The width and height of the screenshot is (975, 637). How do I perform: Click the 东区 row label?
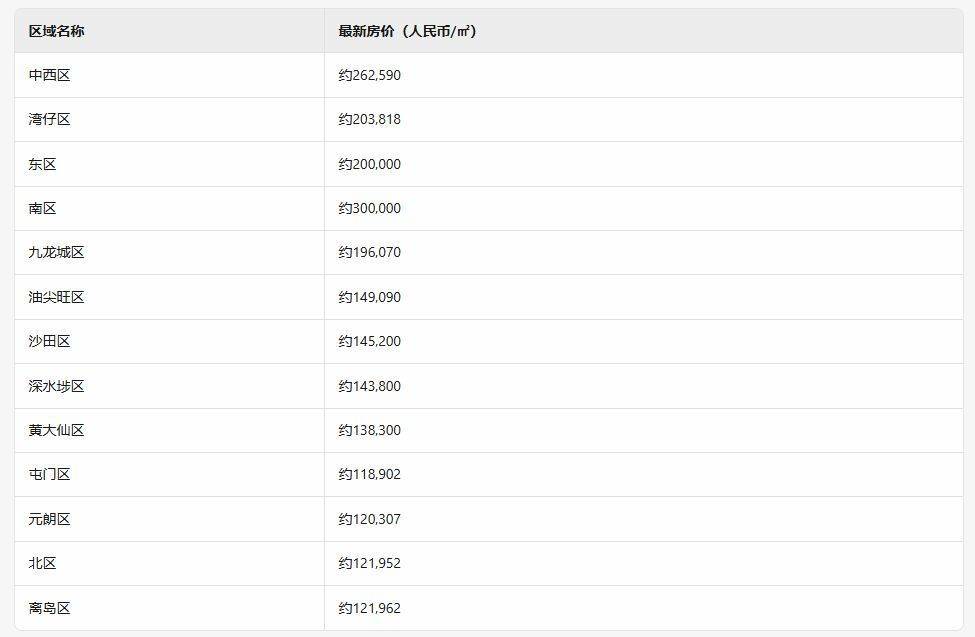[x=43, y=164]
